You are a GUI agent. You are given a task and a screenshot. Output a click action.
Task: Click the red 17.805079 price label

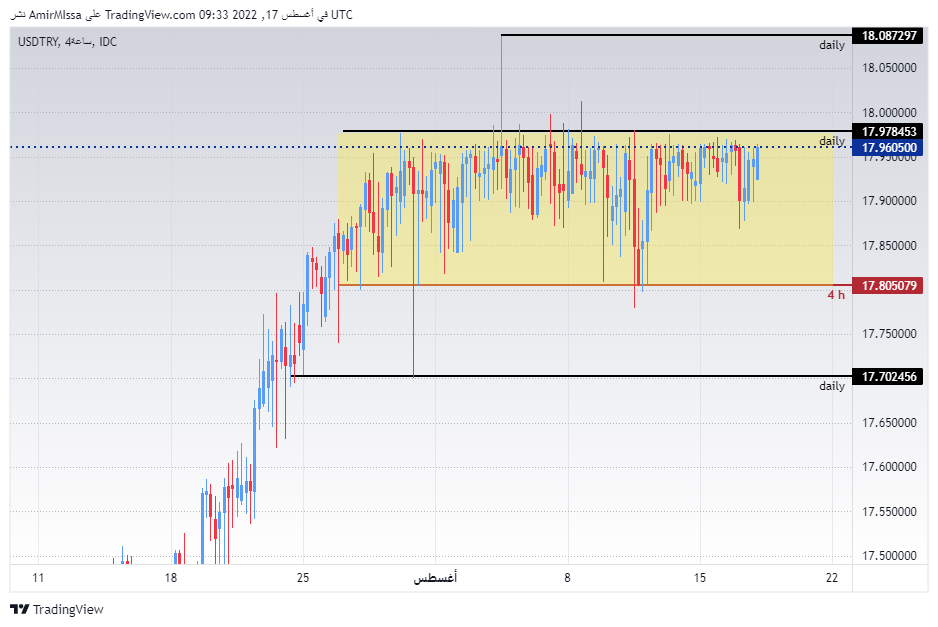pos(889,285)
